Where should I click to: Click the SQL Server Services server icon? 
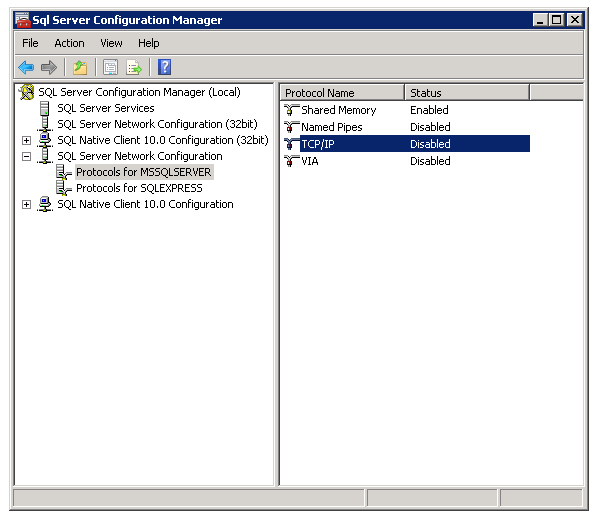coord(45,108)
